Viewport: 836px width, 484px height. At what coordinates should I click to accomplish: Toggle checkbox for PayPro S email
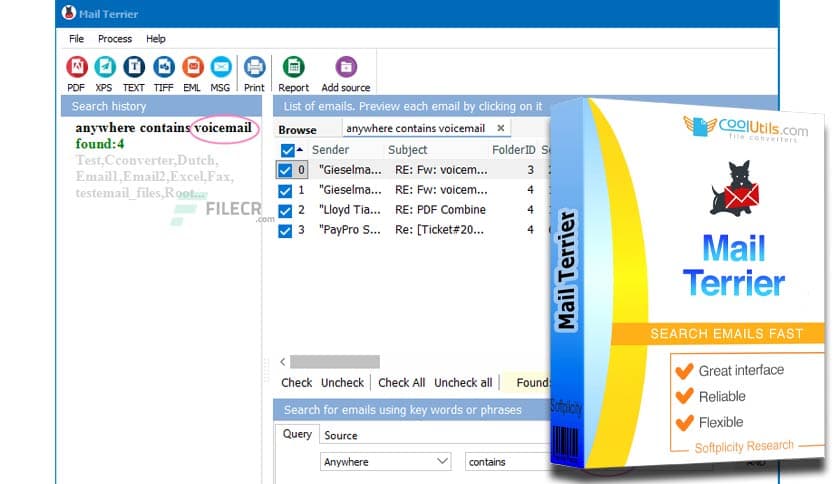point(285,231)
